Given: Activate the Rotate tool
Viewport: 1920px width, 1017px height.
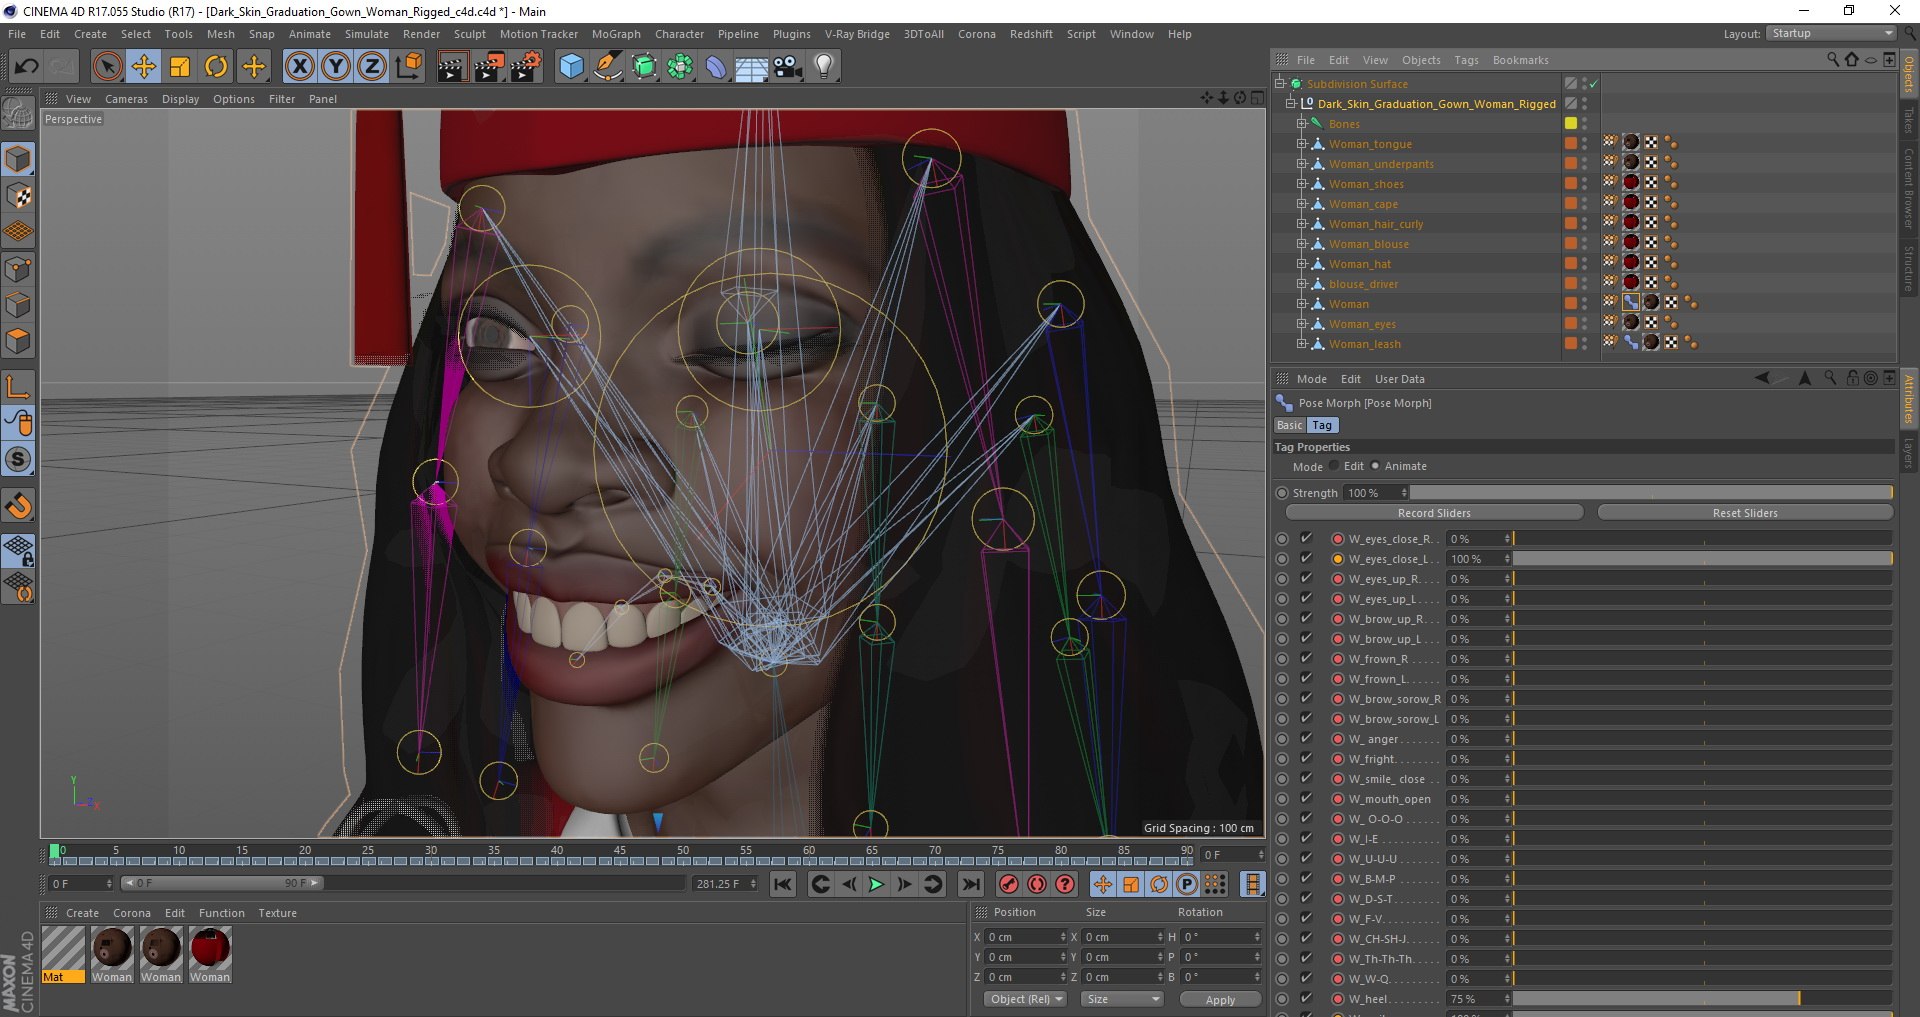Looking at the screenshot, I should pos(216,67).
